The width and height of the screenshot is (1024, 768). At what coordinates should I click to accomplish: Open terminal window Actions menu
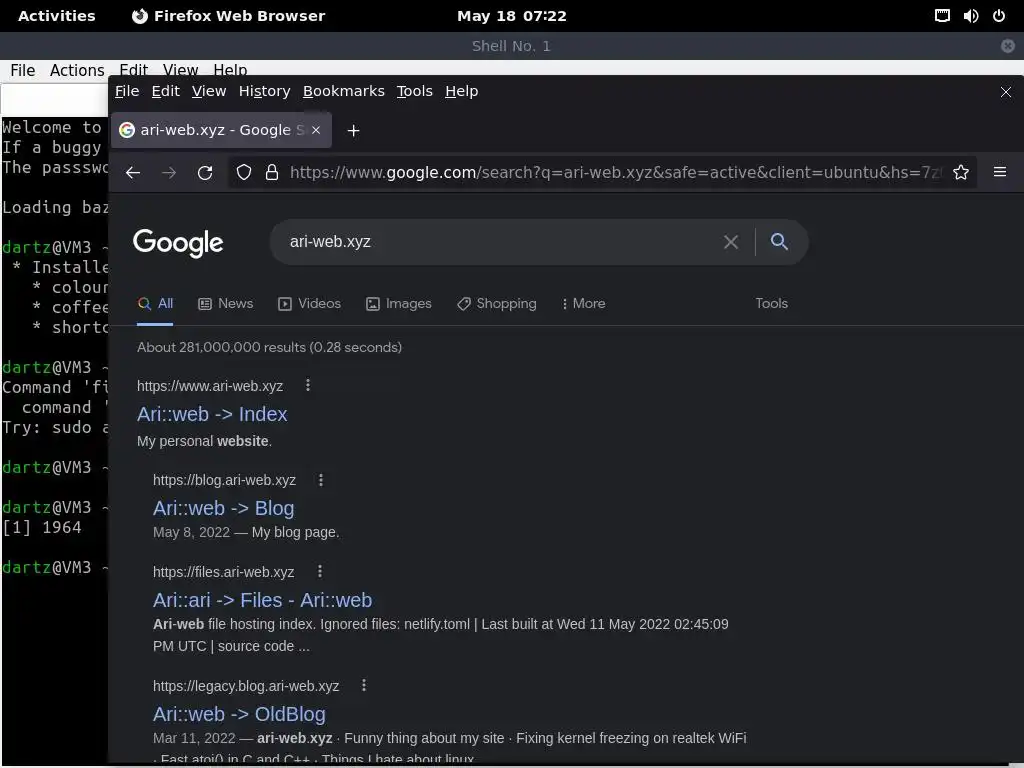pos(77,70)
